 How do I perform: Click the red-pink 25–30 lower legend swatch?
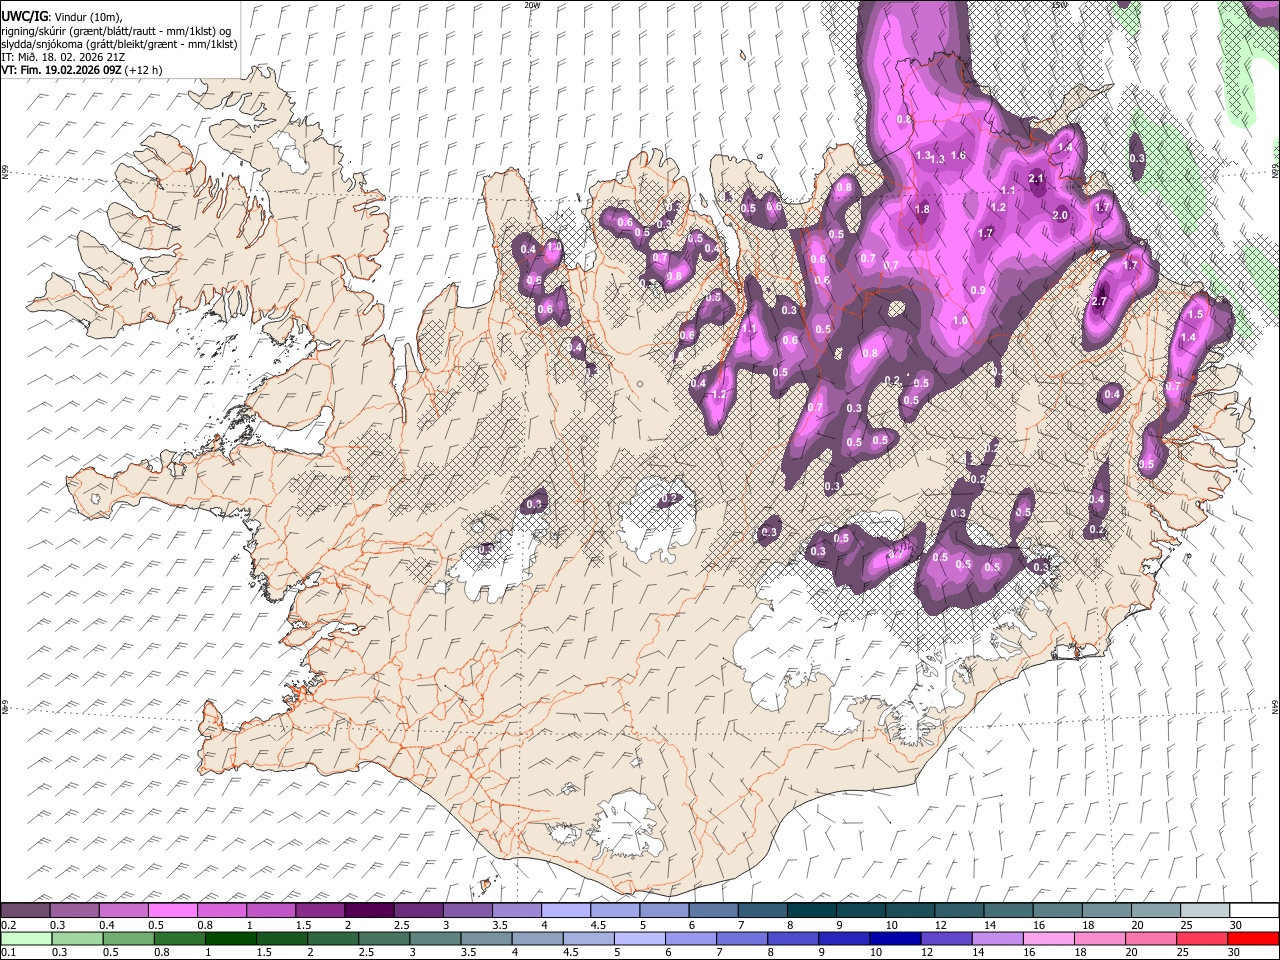[1201, 938]
